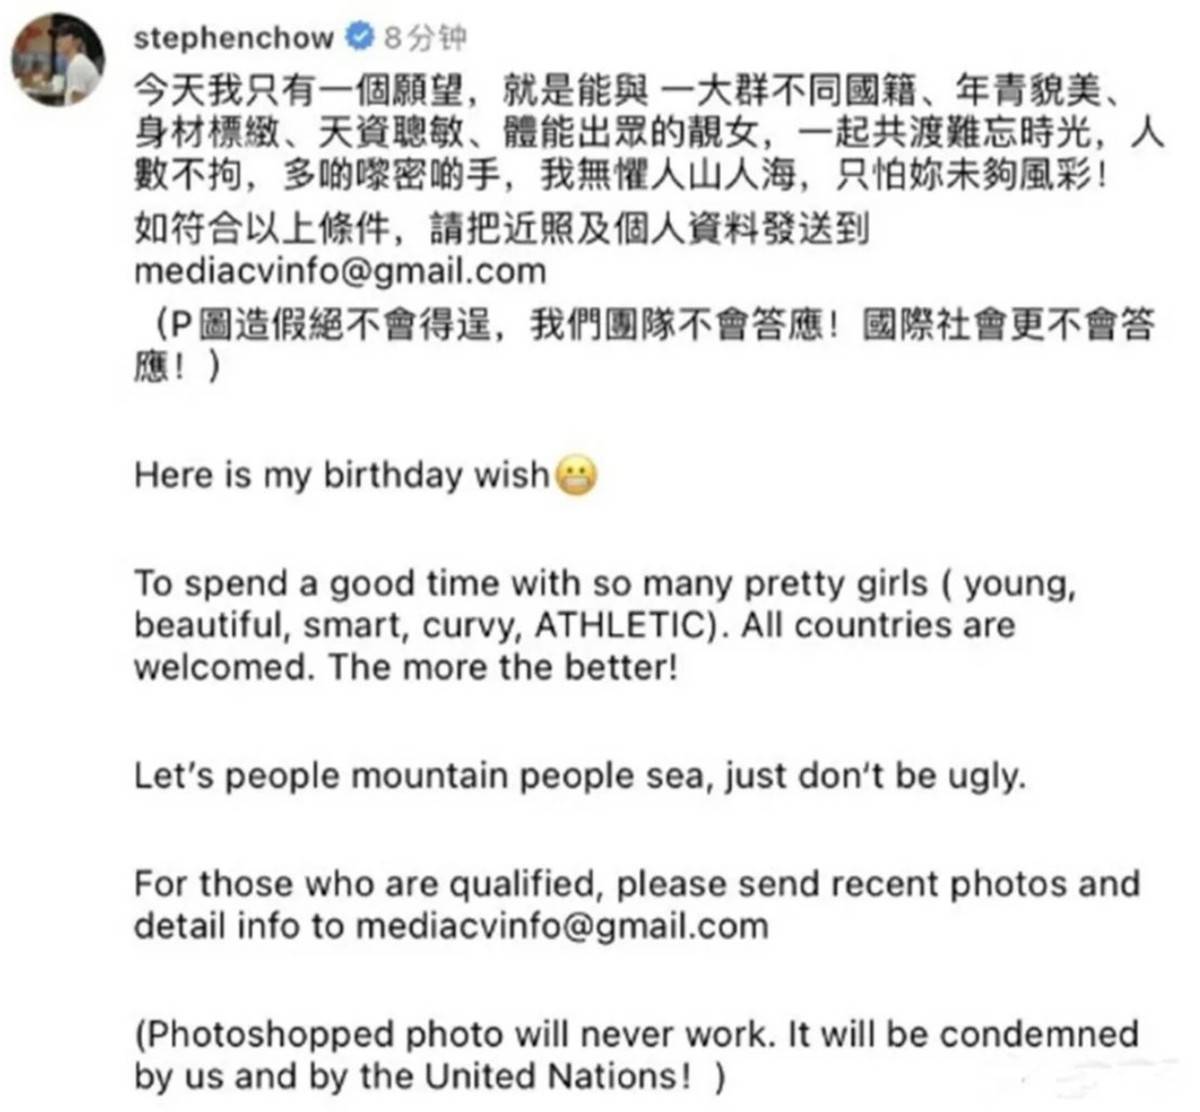Open the mediacvinfo@gmail.com email under Chinese text

pyautogui.click(x=340, y=271)
